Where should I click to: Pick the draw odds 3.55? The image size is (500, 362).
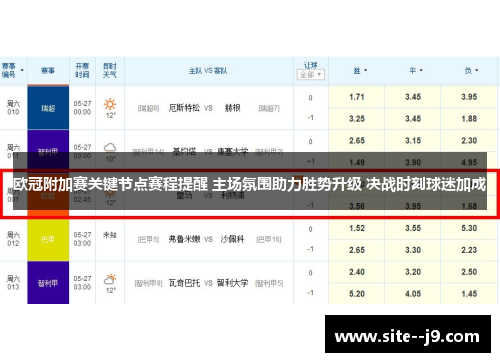point(413,228)
